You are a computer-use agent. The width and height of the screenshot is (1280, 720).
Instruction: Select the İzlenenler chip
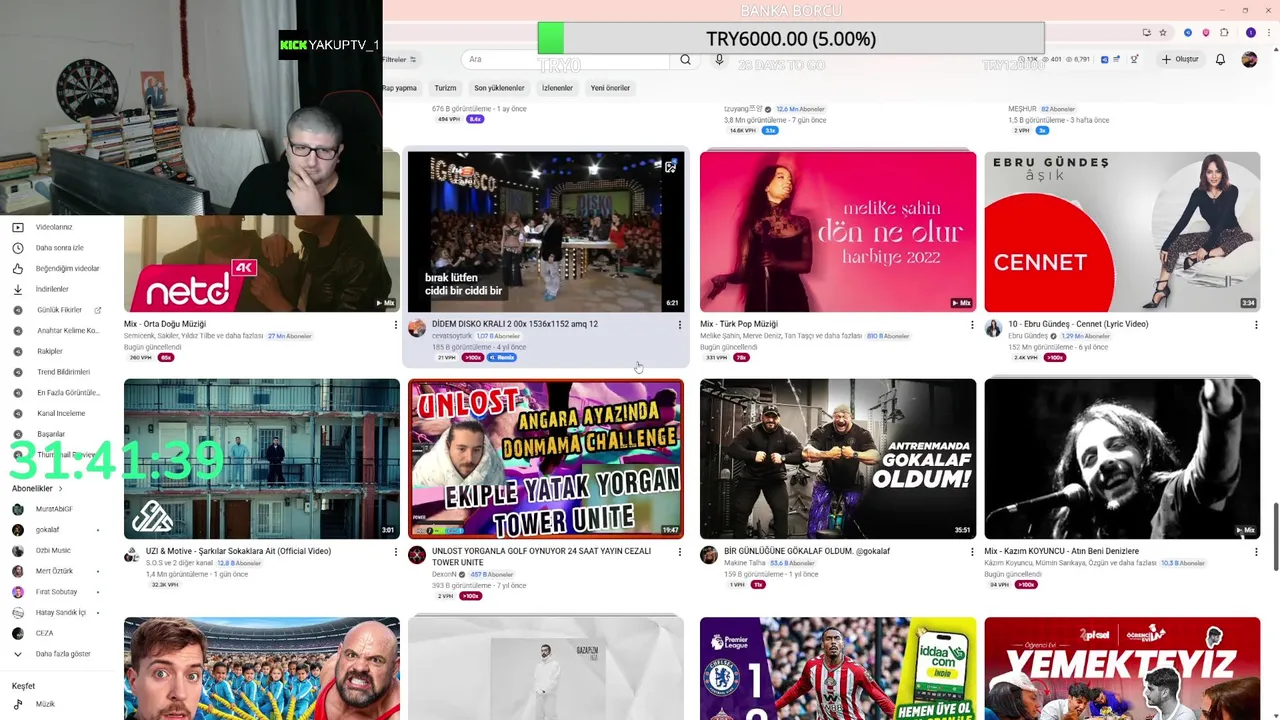(x=557, y=88)
